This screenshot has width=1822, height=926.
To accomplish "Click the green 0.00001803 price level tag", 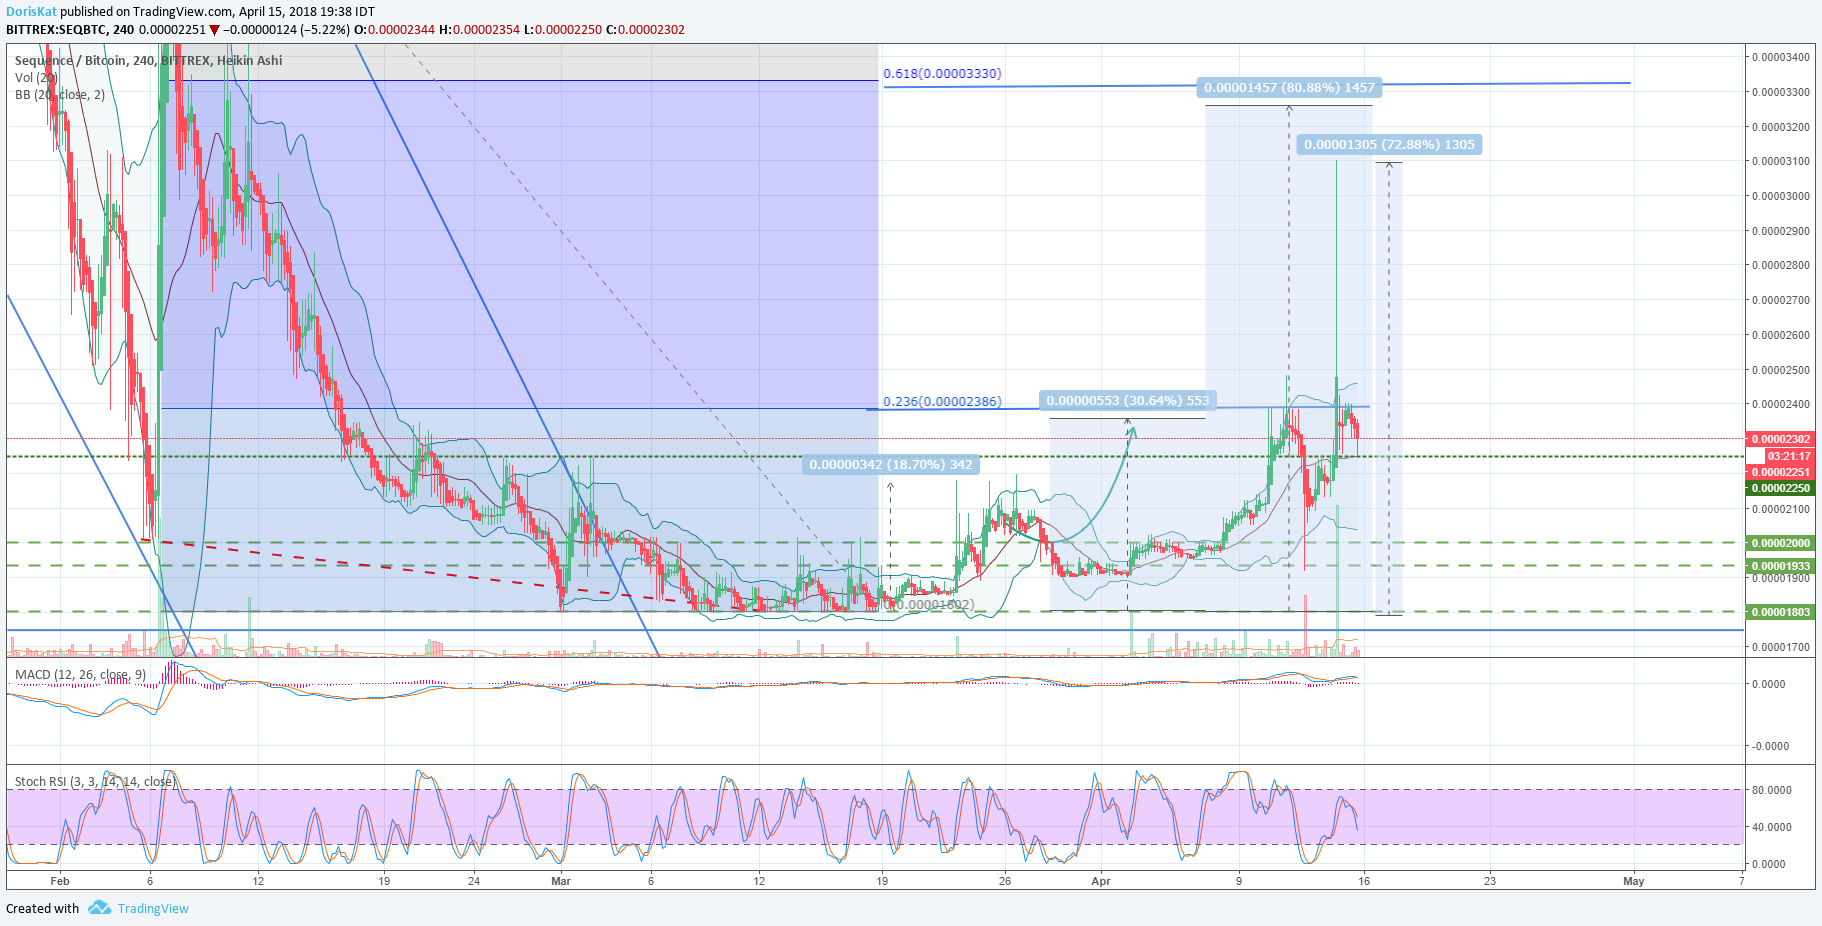I will 1780,612.
